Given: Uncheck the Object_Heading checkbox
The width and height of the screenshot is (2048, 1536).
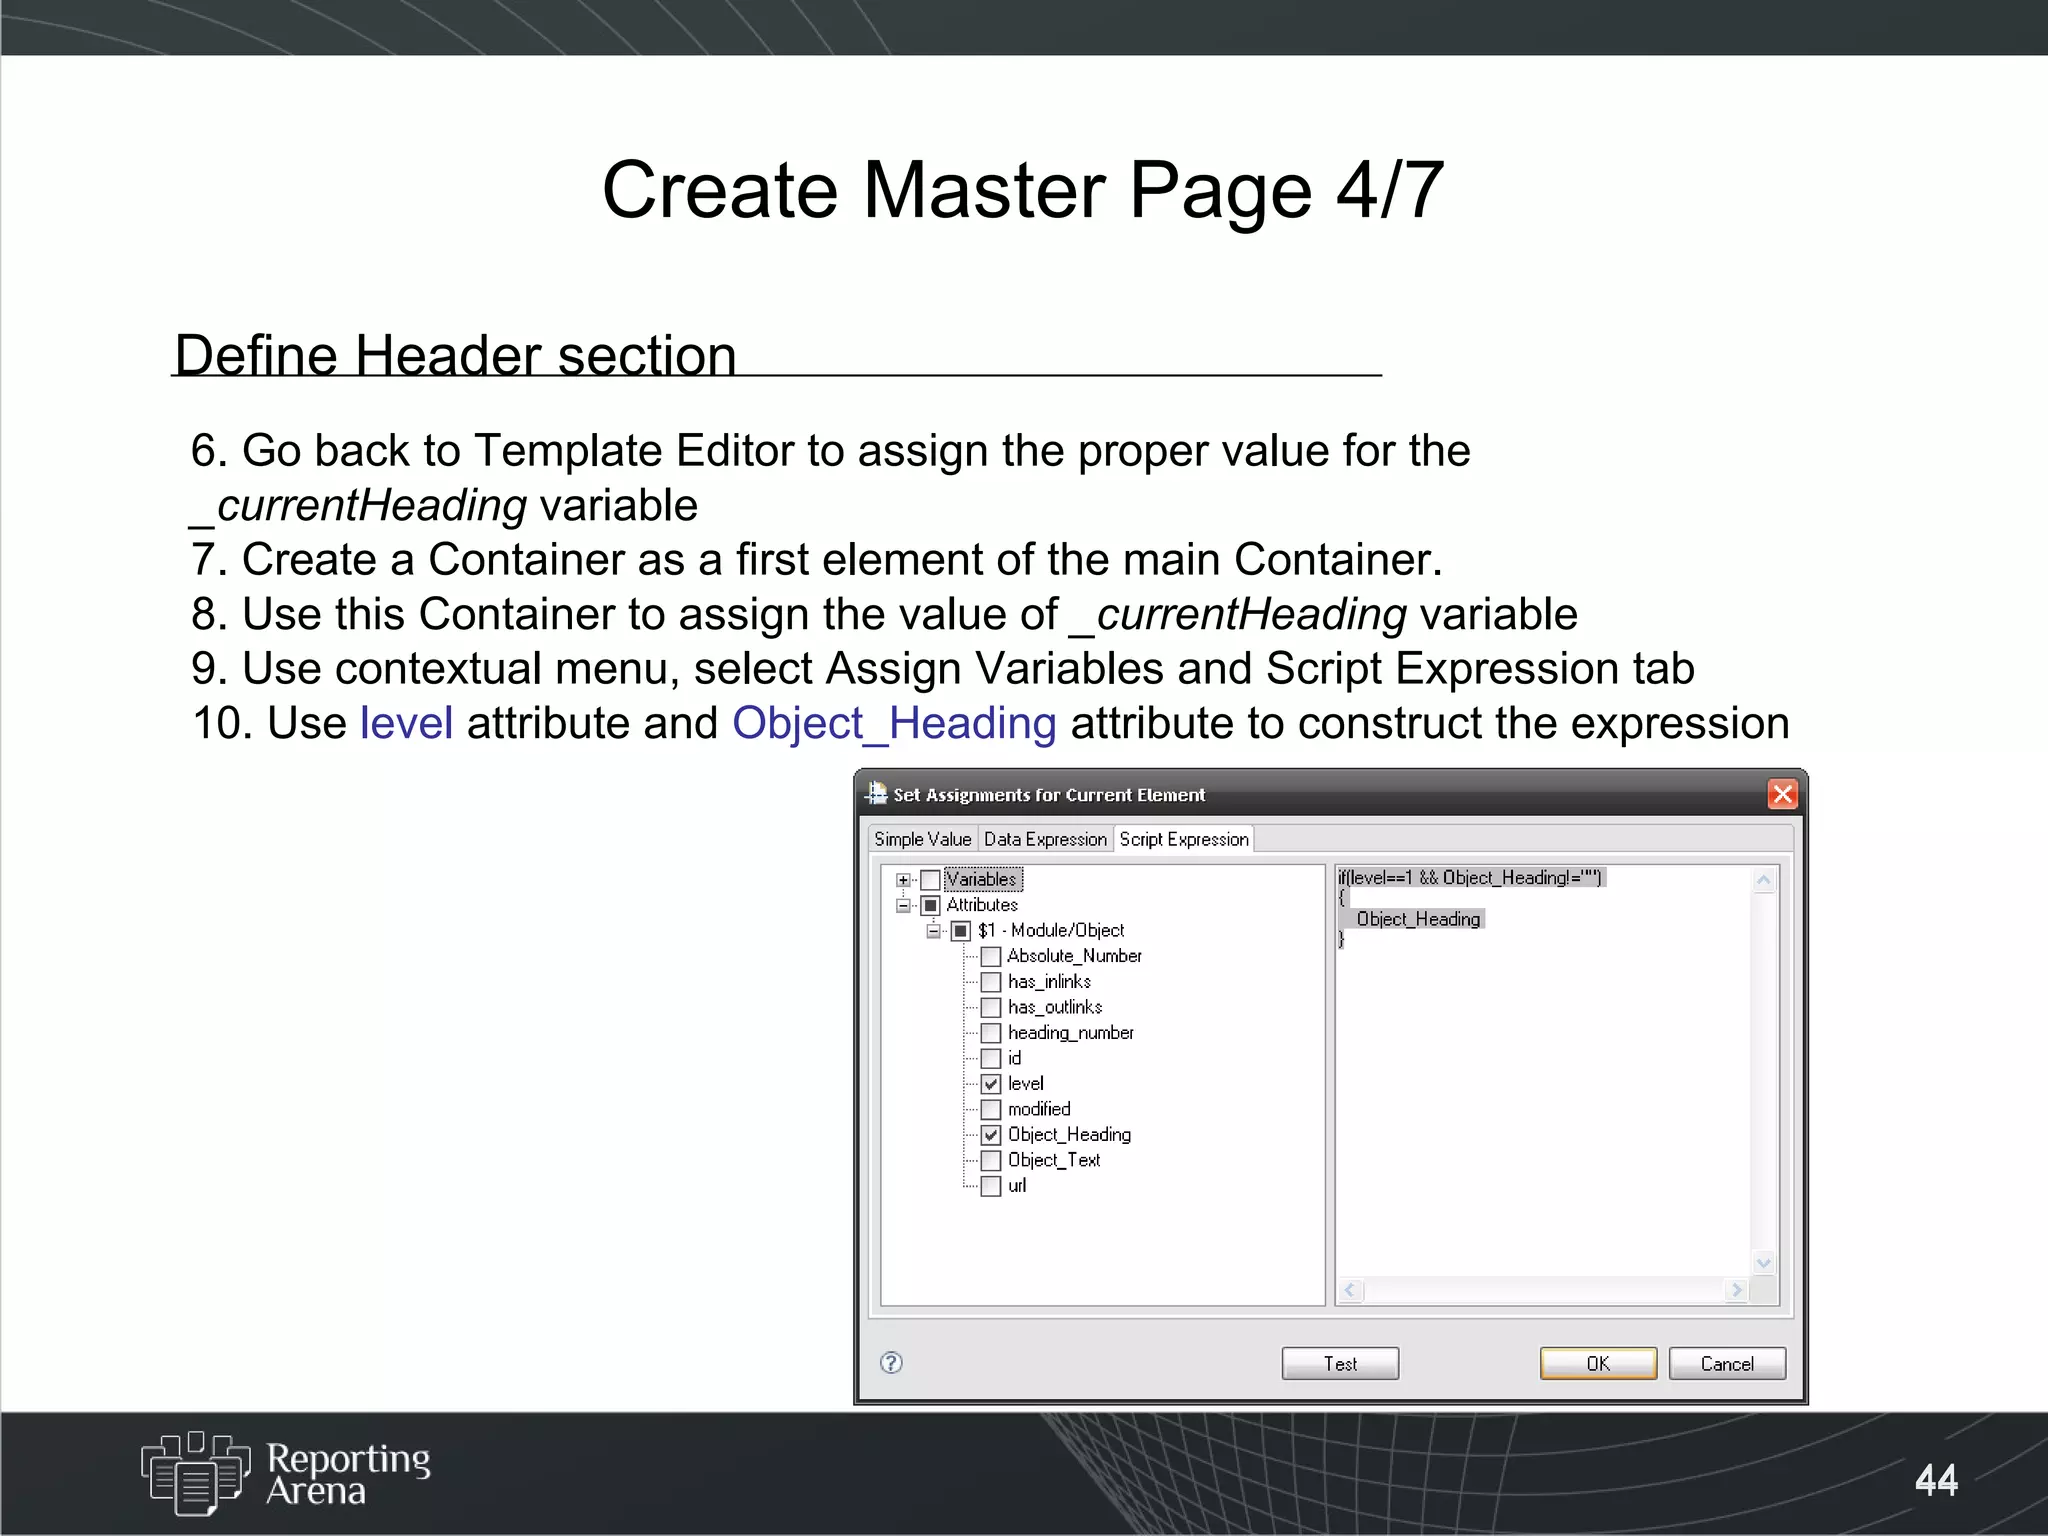Looking at the screenshot, I should 991,1135.
